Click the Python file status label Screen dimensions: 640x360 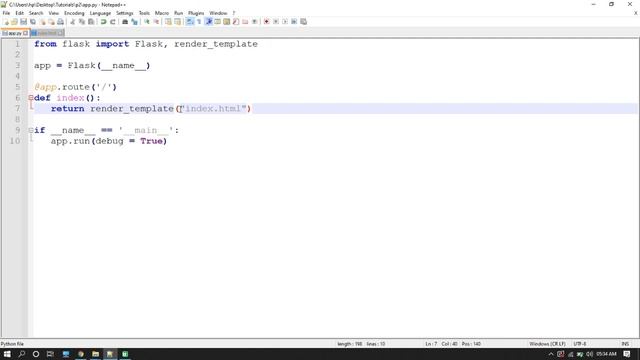coord(12,344)
